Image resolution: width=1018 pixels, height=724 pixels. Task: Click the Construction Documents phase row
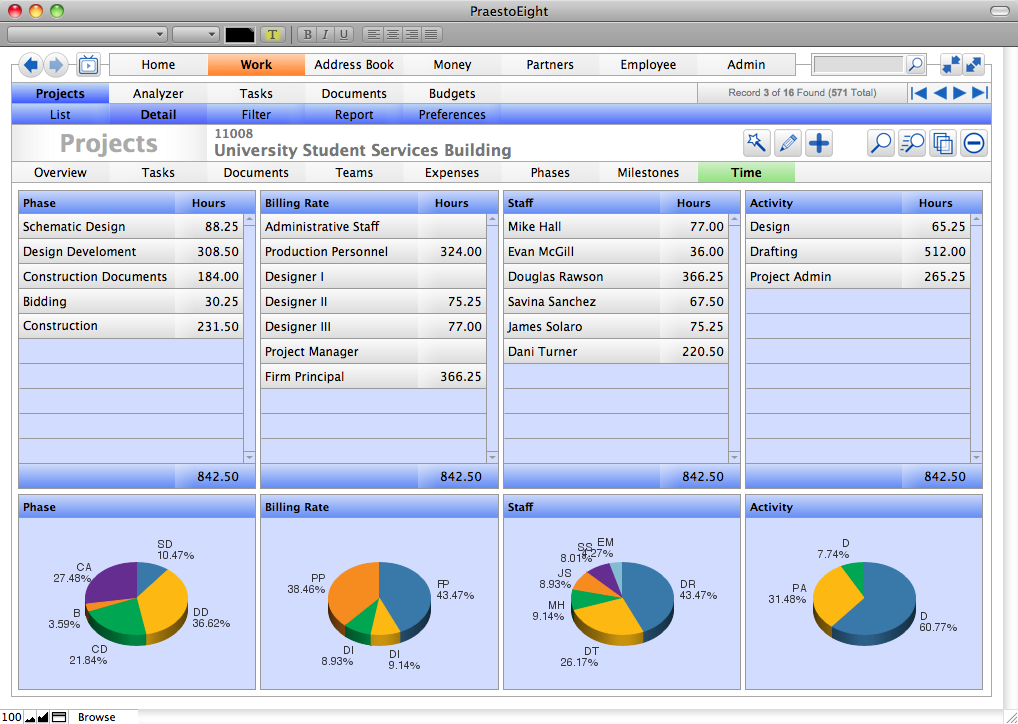pos(131,277)
